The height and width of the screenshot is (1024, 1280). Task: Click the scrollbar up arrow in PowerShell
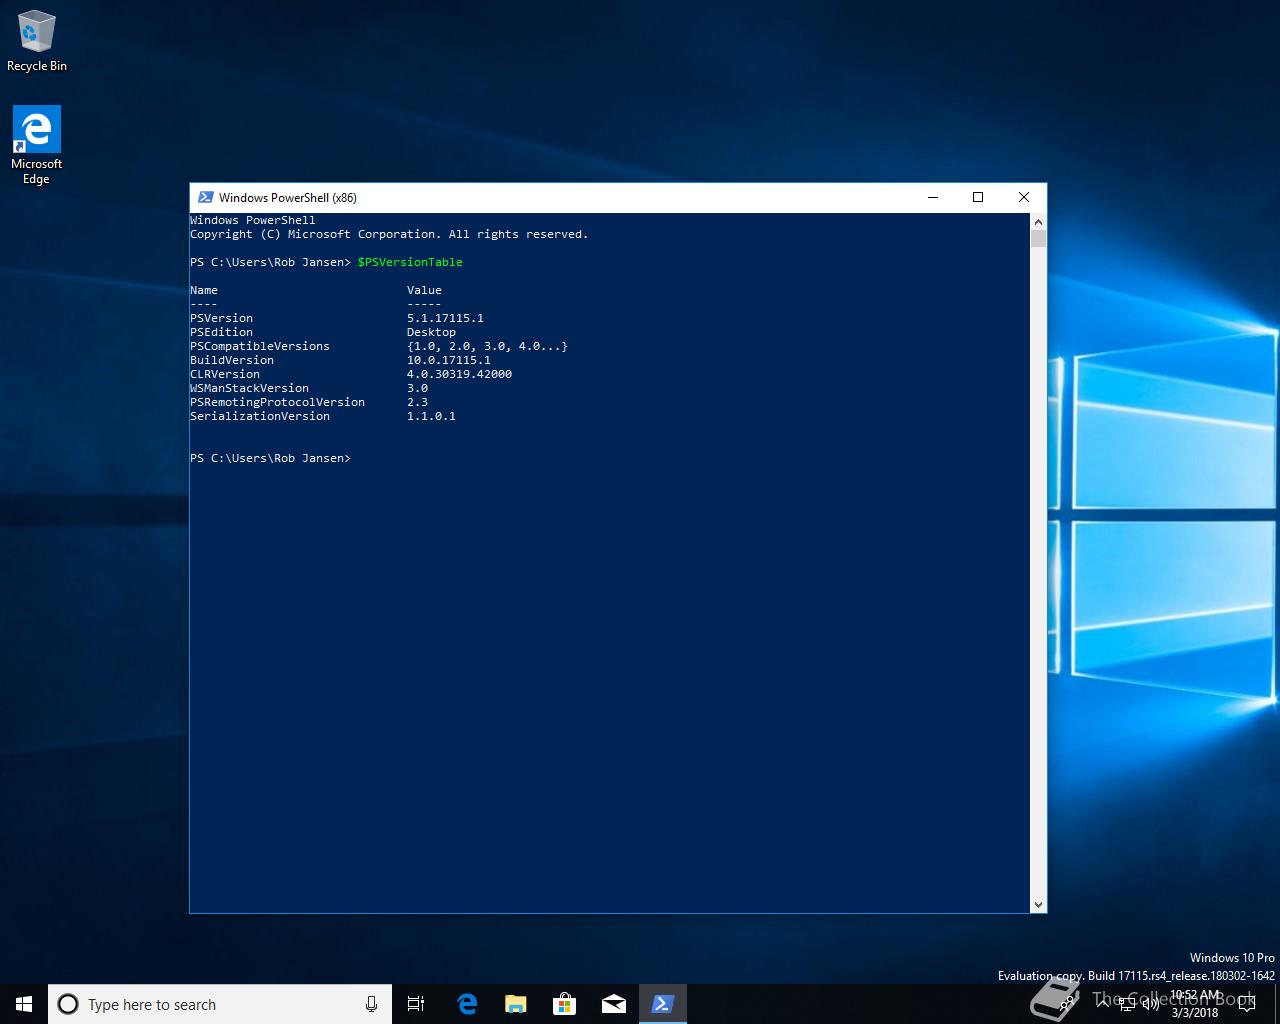pos(1038,221)
